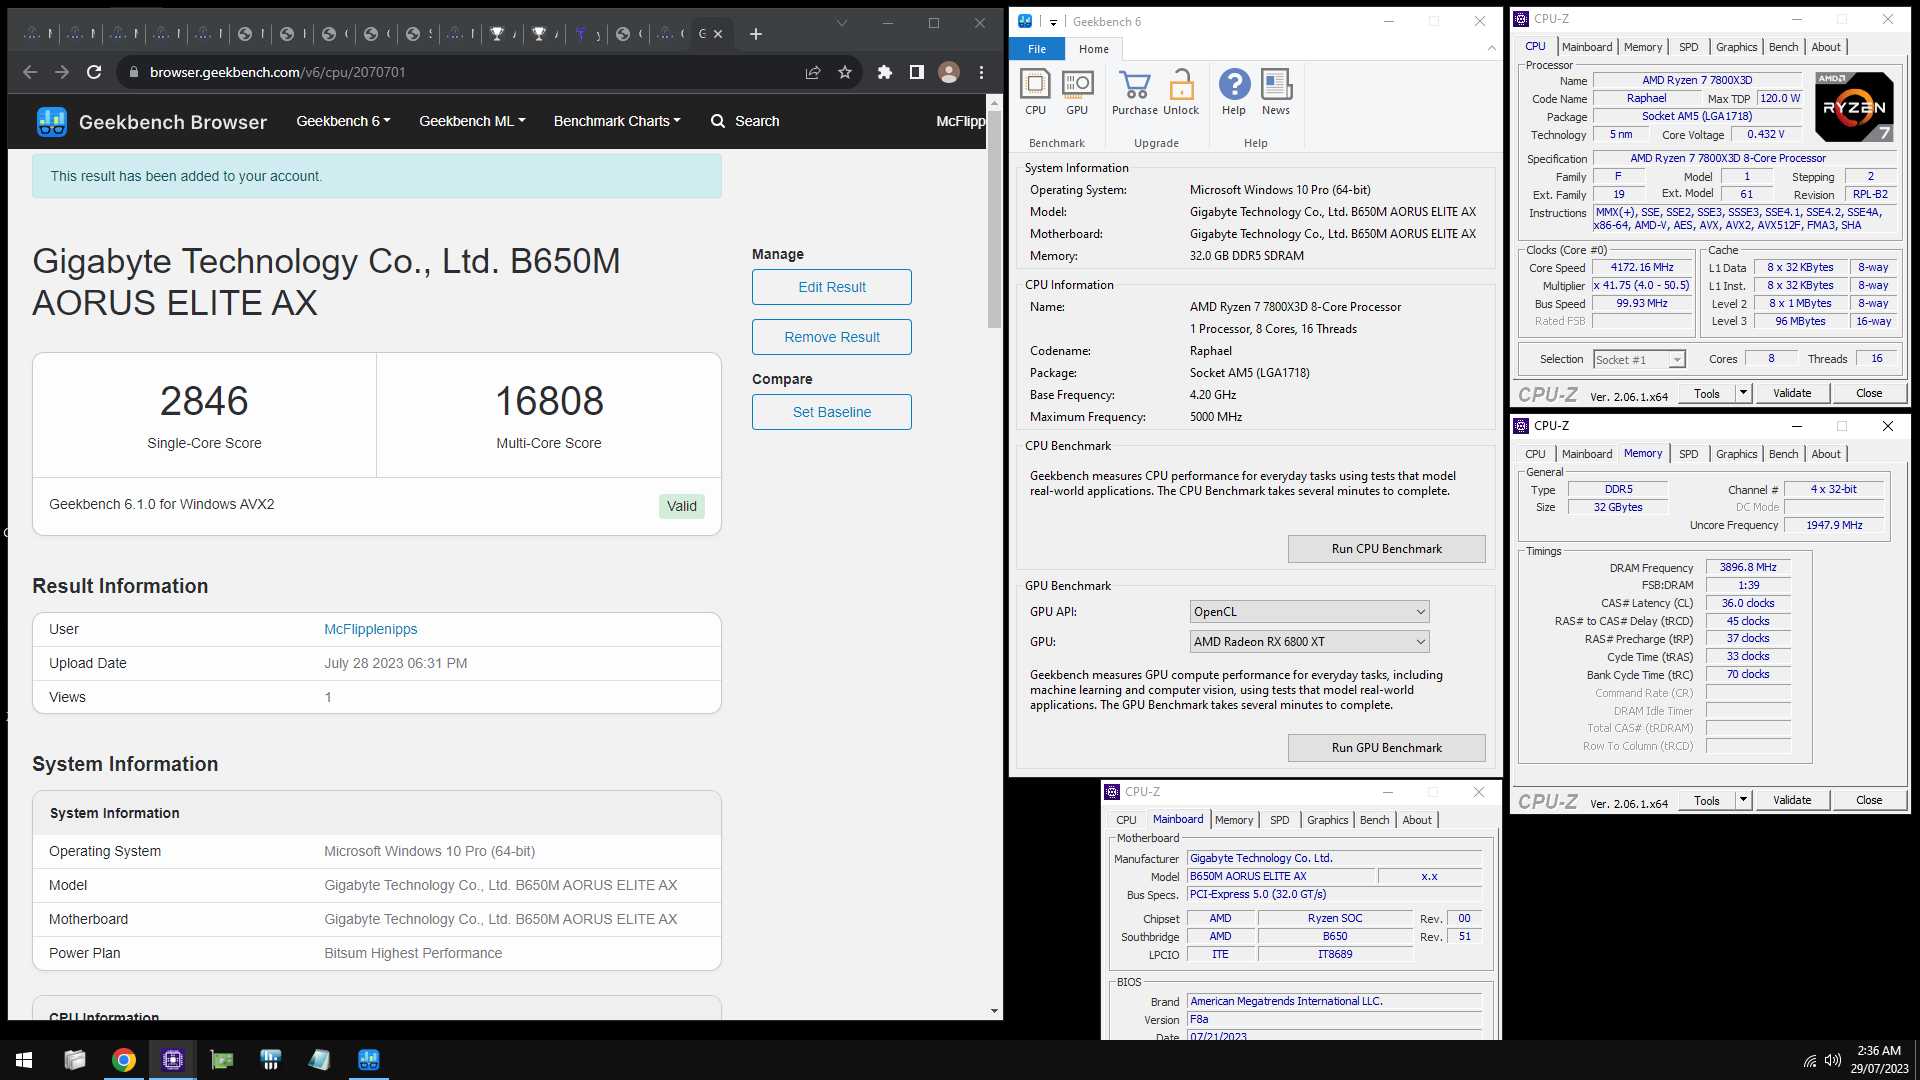The height and width of the screenshot is (1080, 1920).
Task: Click Close button in Memory CPU-Z window
Action: (1869, 800)
